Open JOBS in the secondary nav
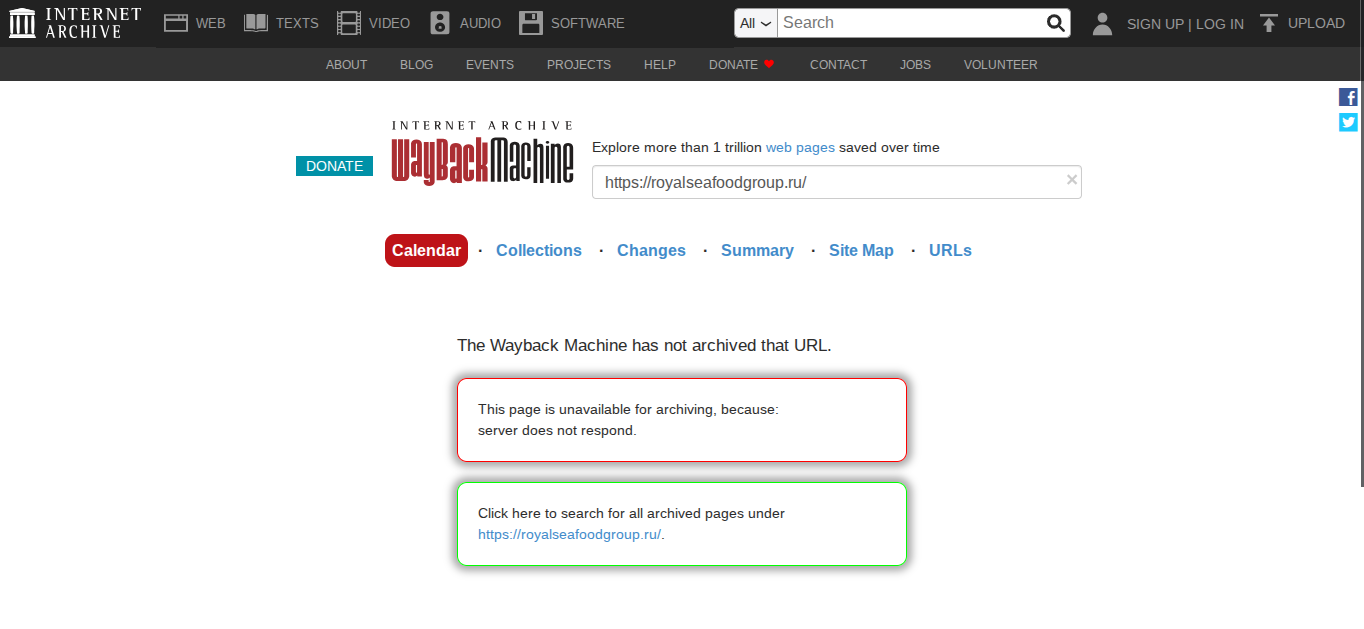Image resolution: width=1364 pixels, height=629 pixels. coord(915,64)
